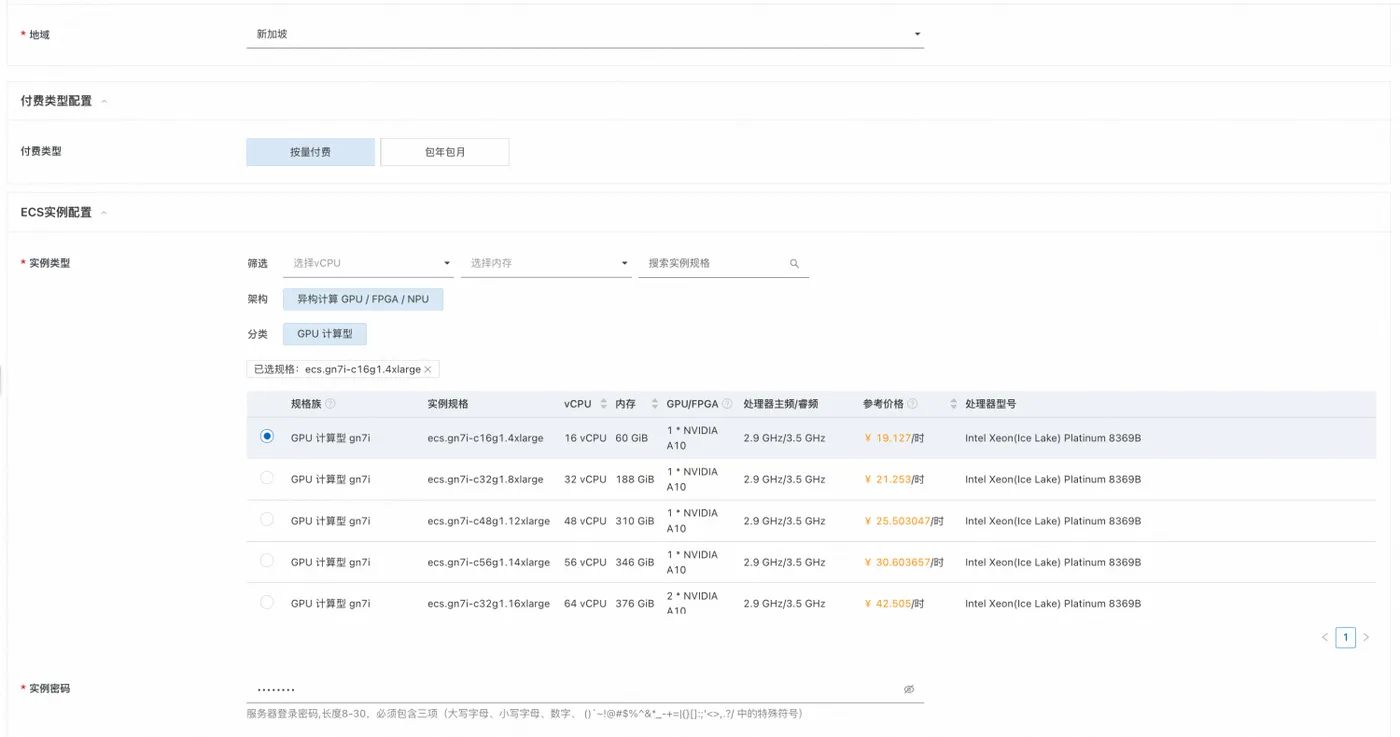1400x737 pixels.
Task: Open the 地域 region dropdown showing 新加坡
Action: tap(585, 34)
